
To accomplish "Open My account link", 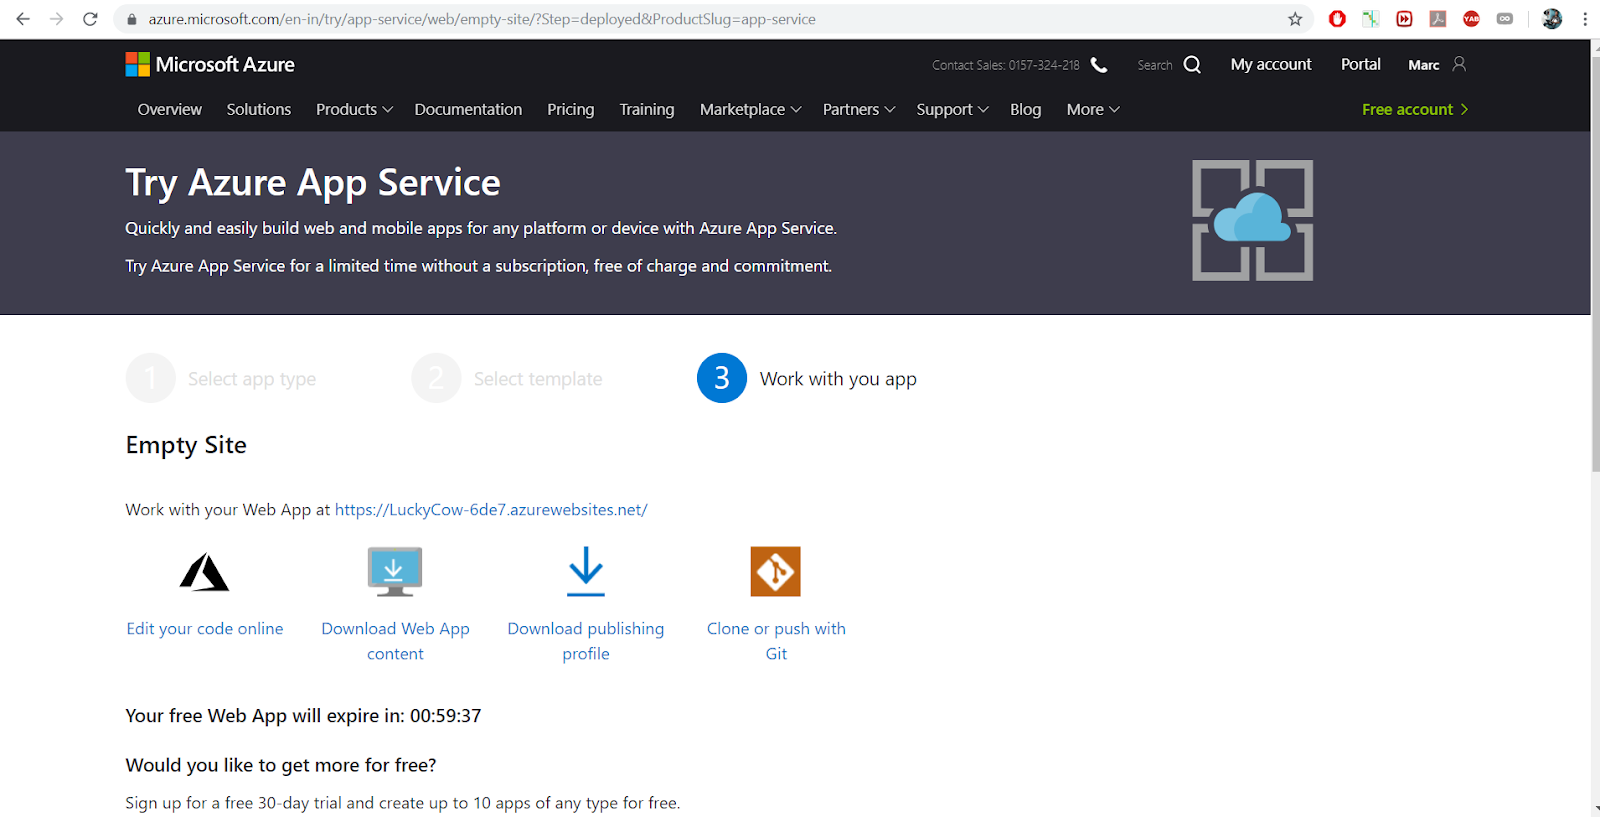I will click(x=1271, y=64).
